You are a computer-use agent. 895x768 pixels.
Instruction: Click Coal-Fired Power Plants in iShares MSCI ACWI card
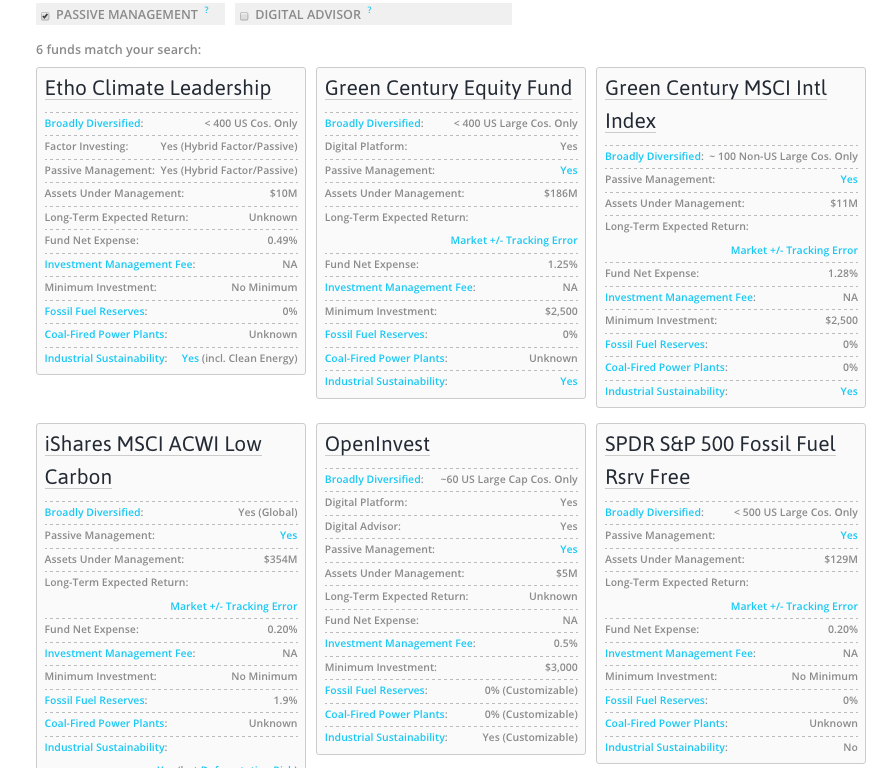click(x=106, y=723)
